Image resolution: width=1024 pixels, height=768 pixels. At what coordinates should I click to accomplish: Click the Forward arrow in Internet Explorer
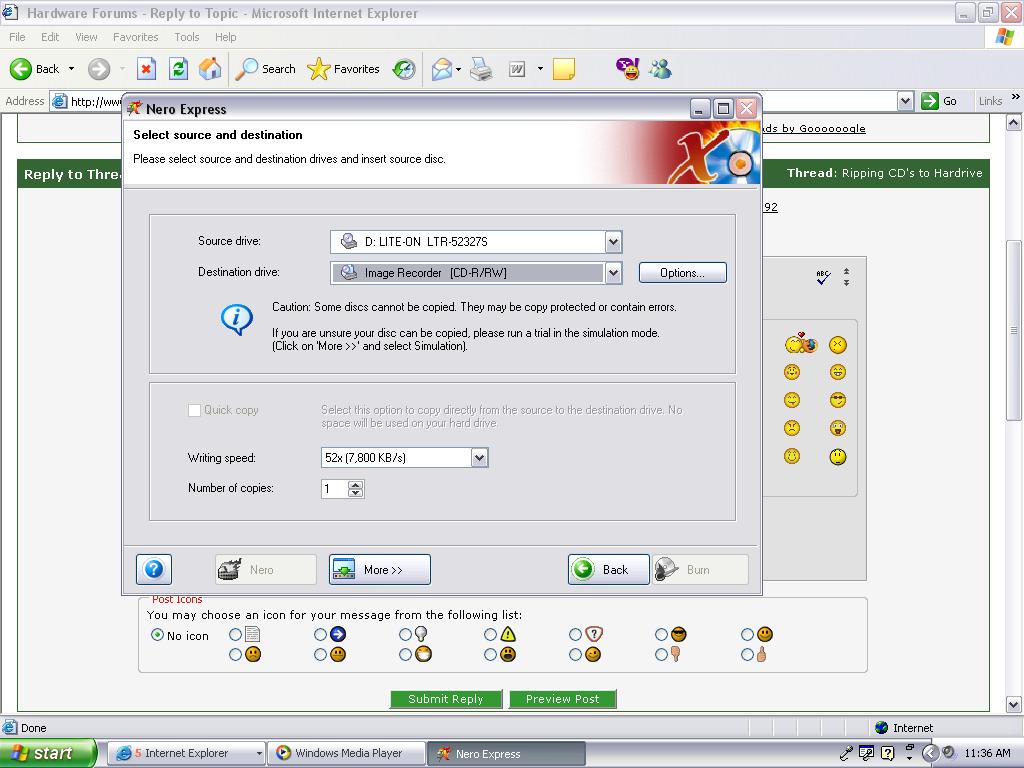(99, 69)
